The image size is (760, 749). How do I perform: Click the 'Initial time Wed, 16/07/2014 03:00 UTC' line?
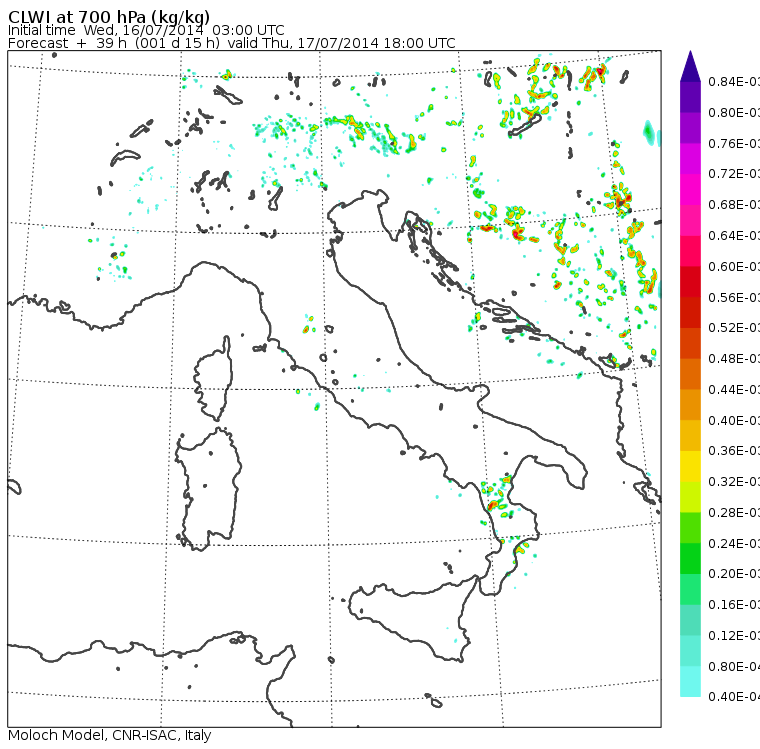point(146,31)
